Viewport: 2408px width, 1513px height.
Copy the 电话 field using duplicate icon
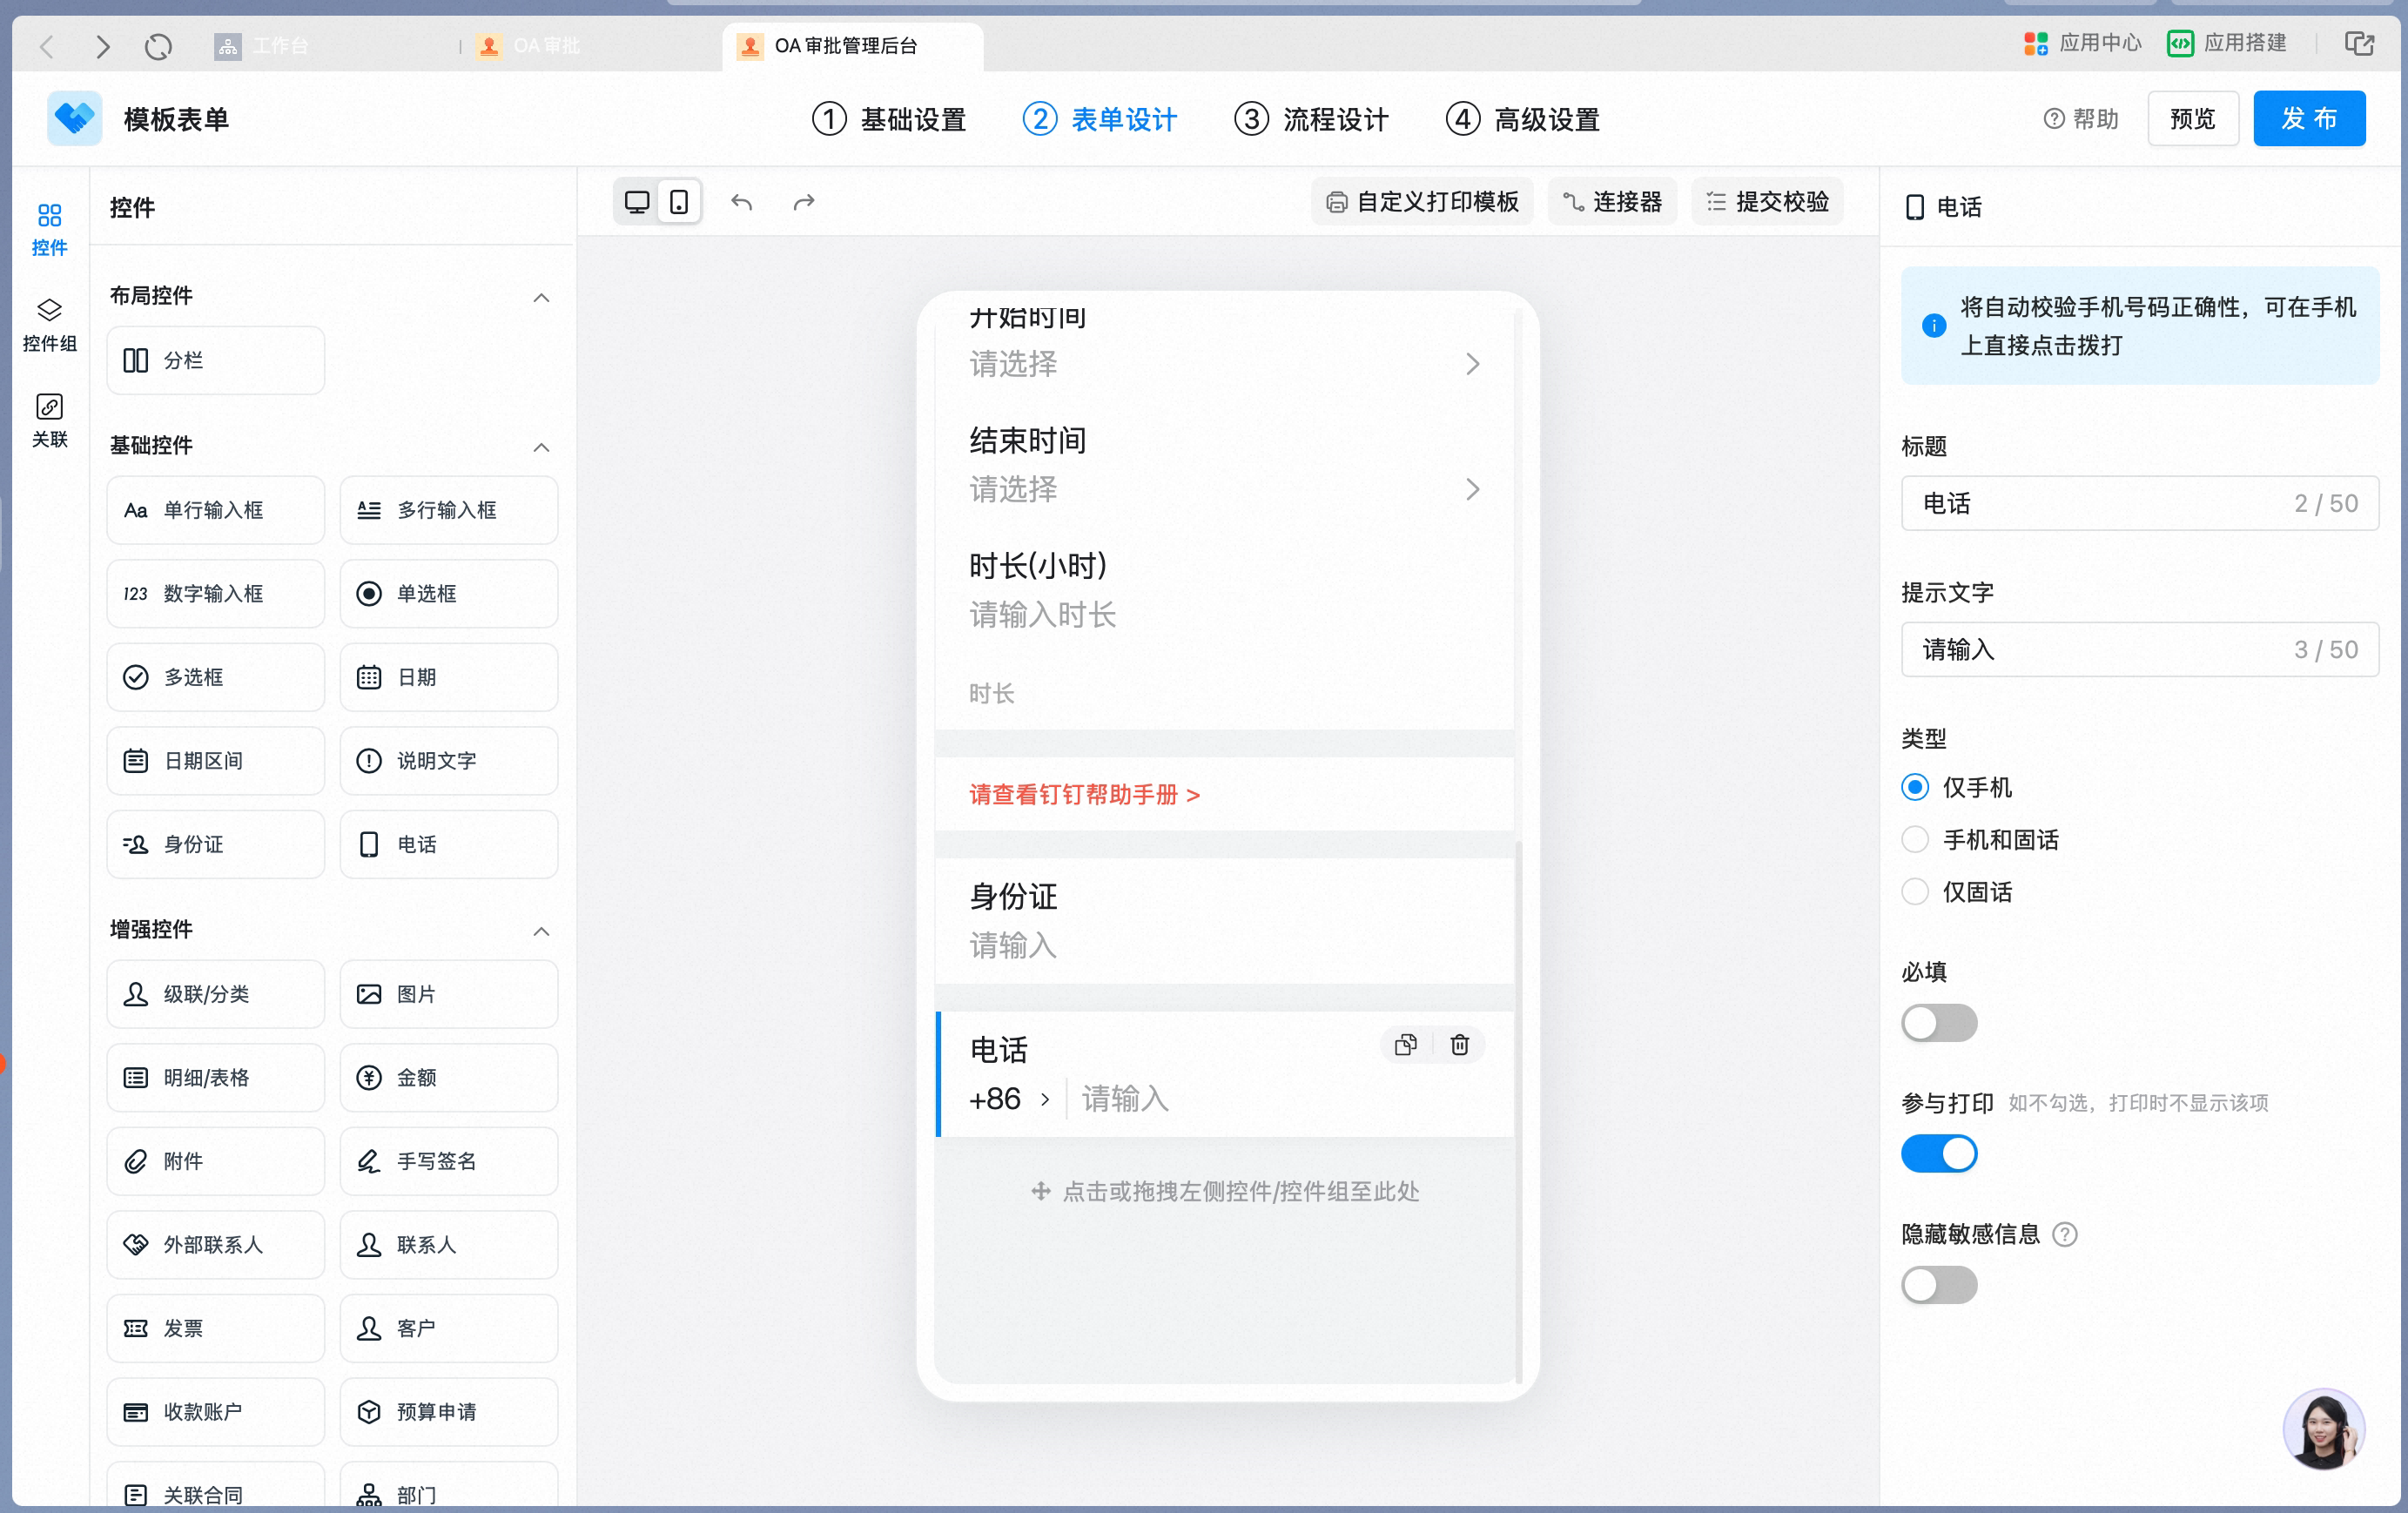[1405, 1044]
